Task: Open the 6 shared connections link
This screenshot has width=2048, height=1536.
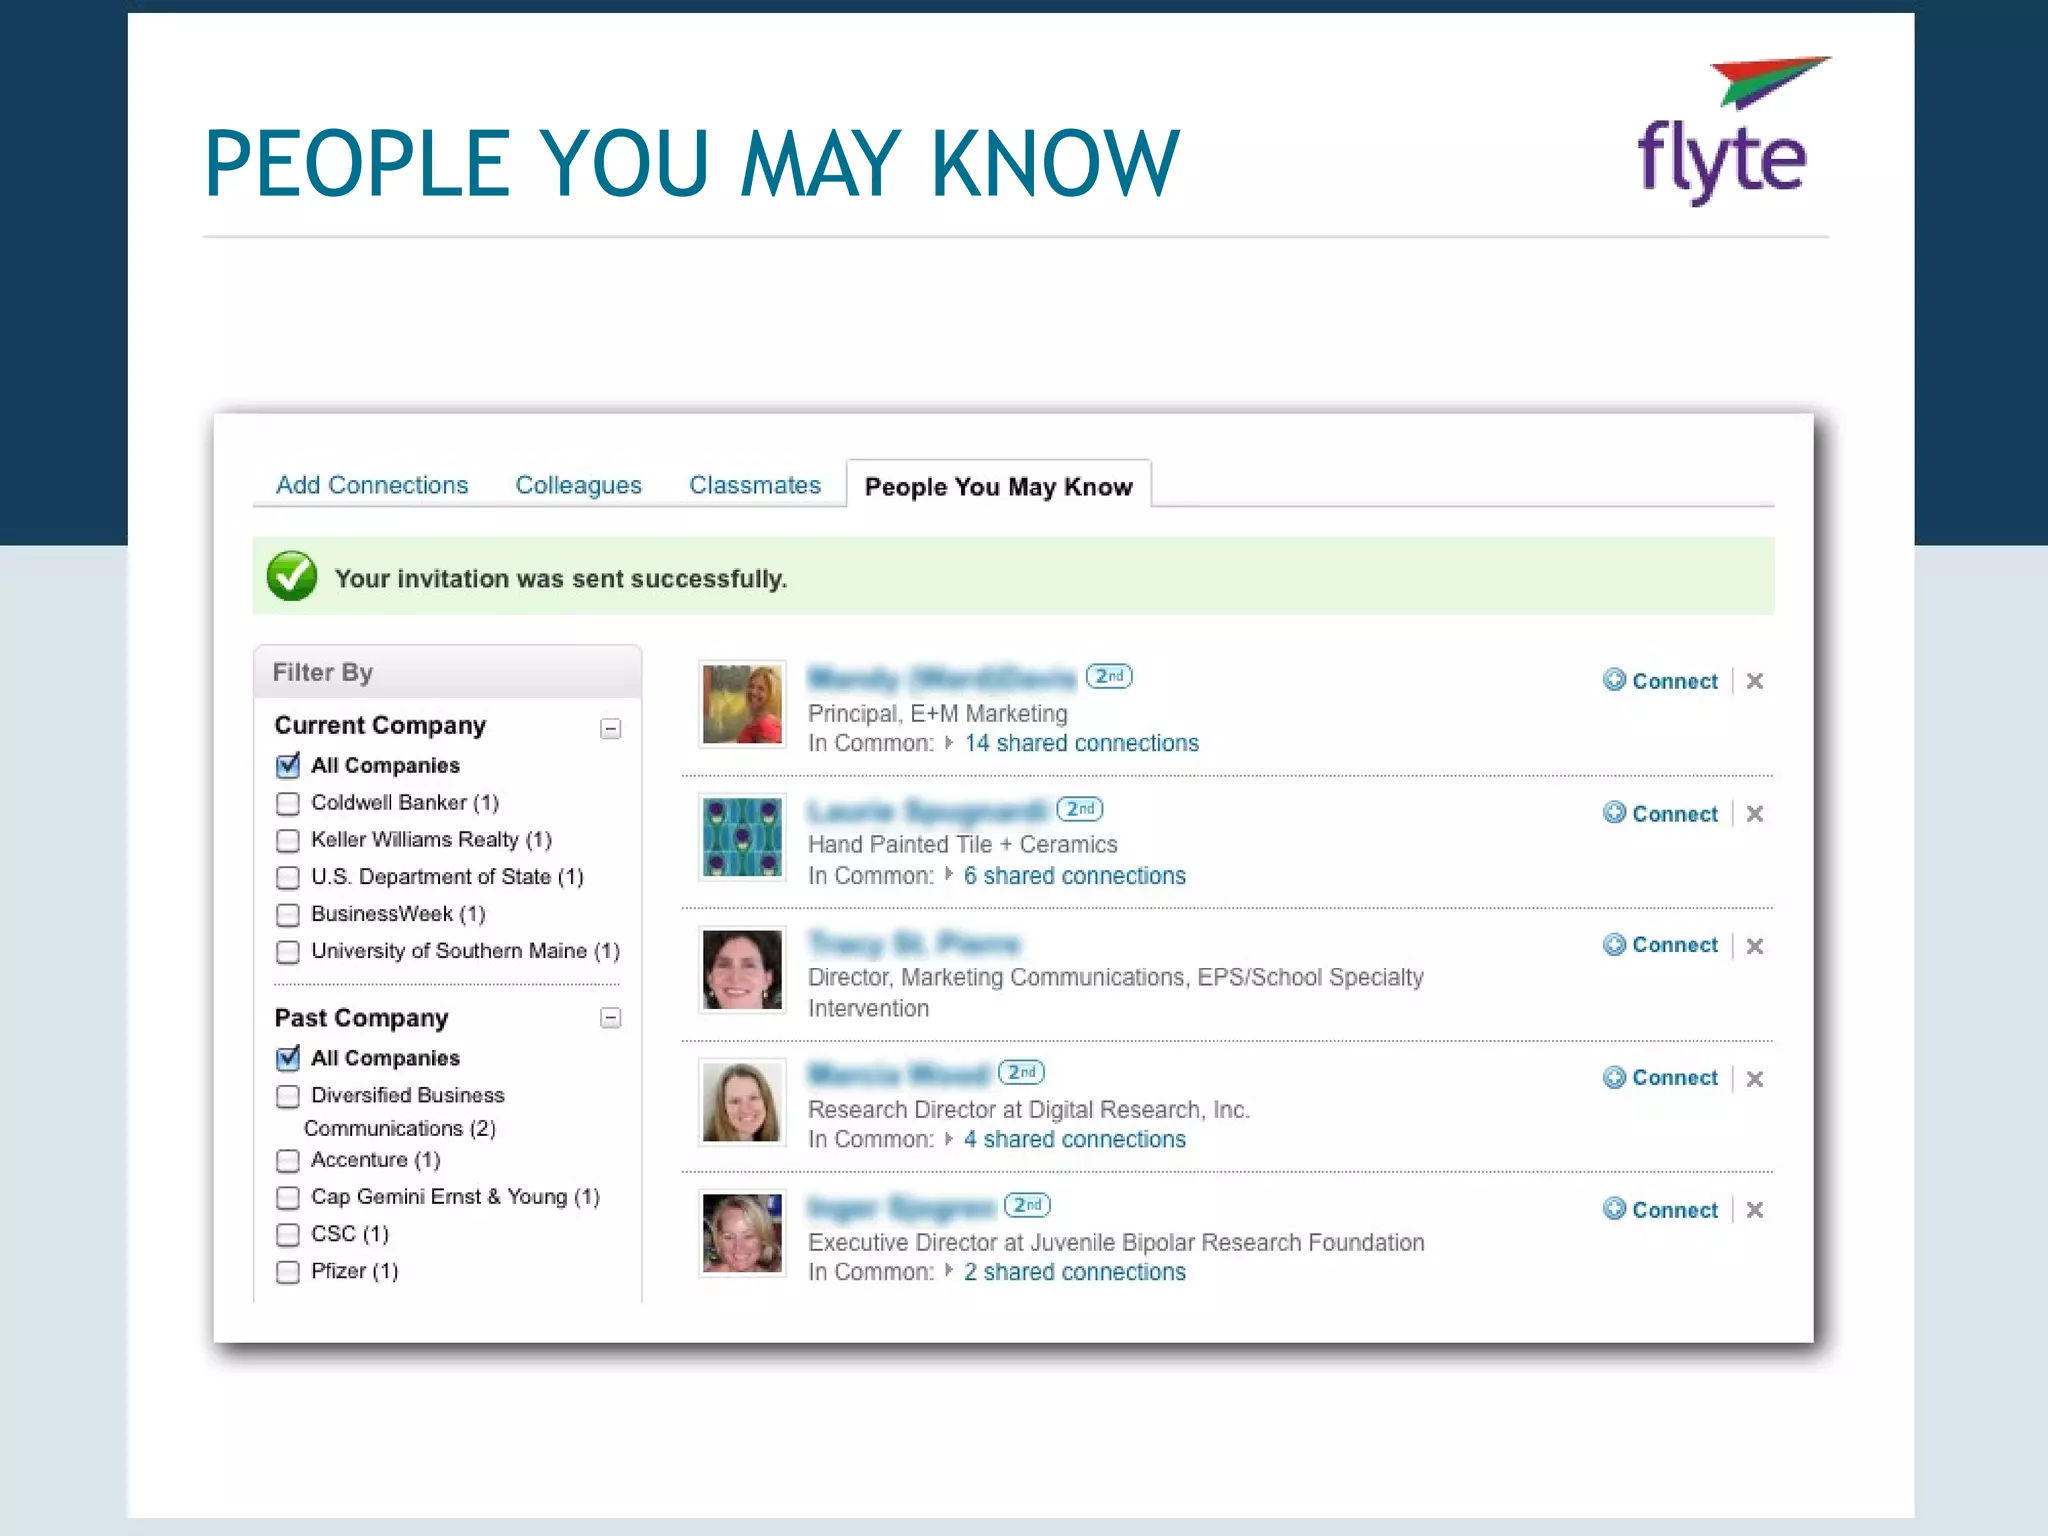Action: 1074,876
